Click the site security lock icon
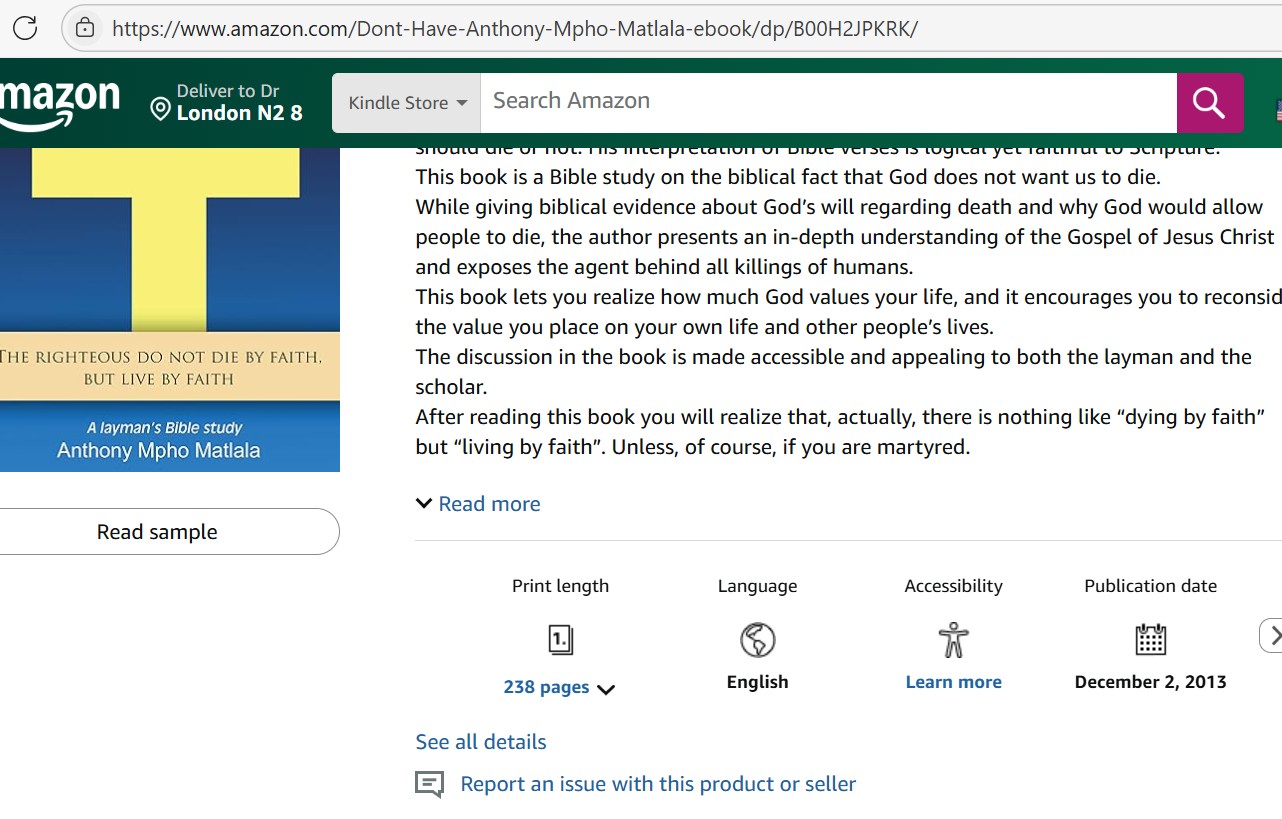The height and width of the screenshot is (819, 1282). point(86,28)
